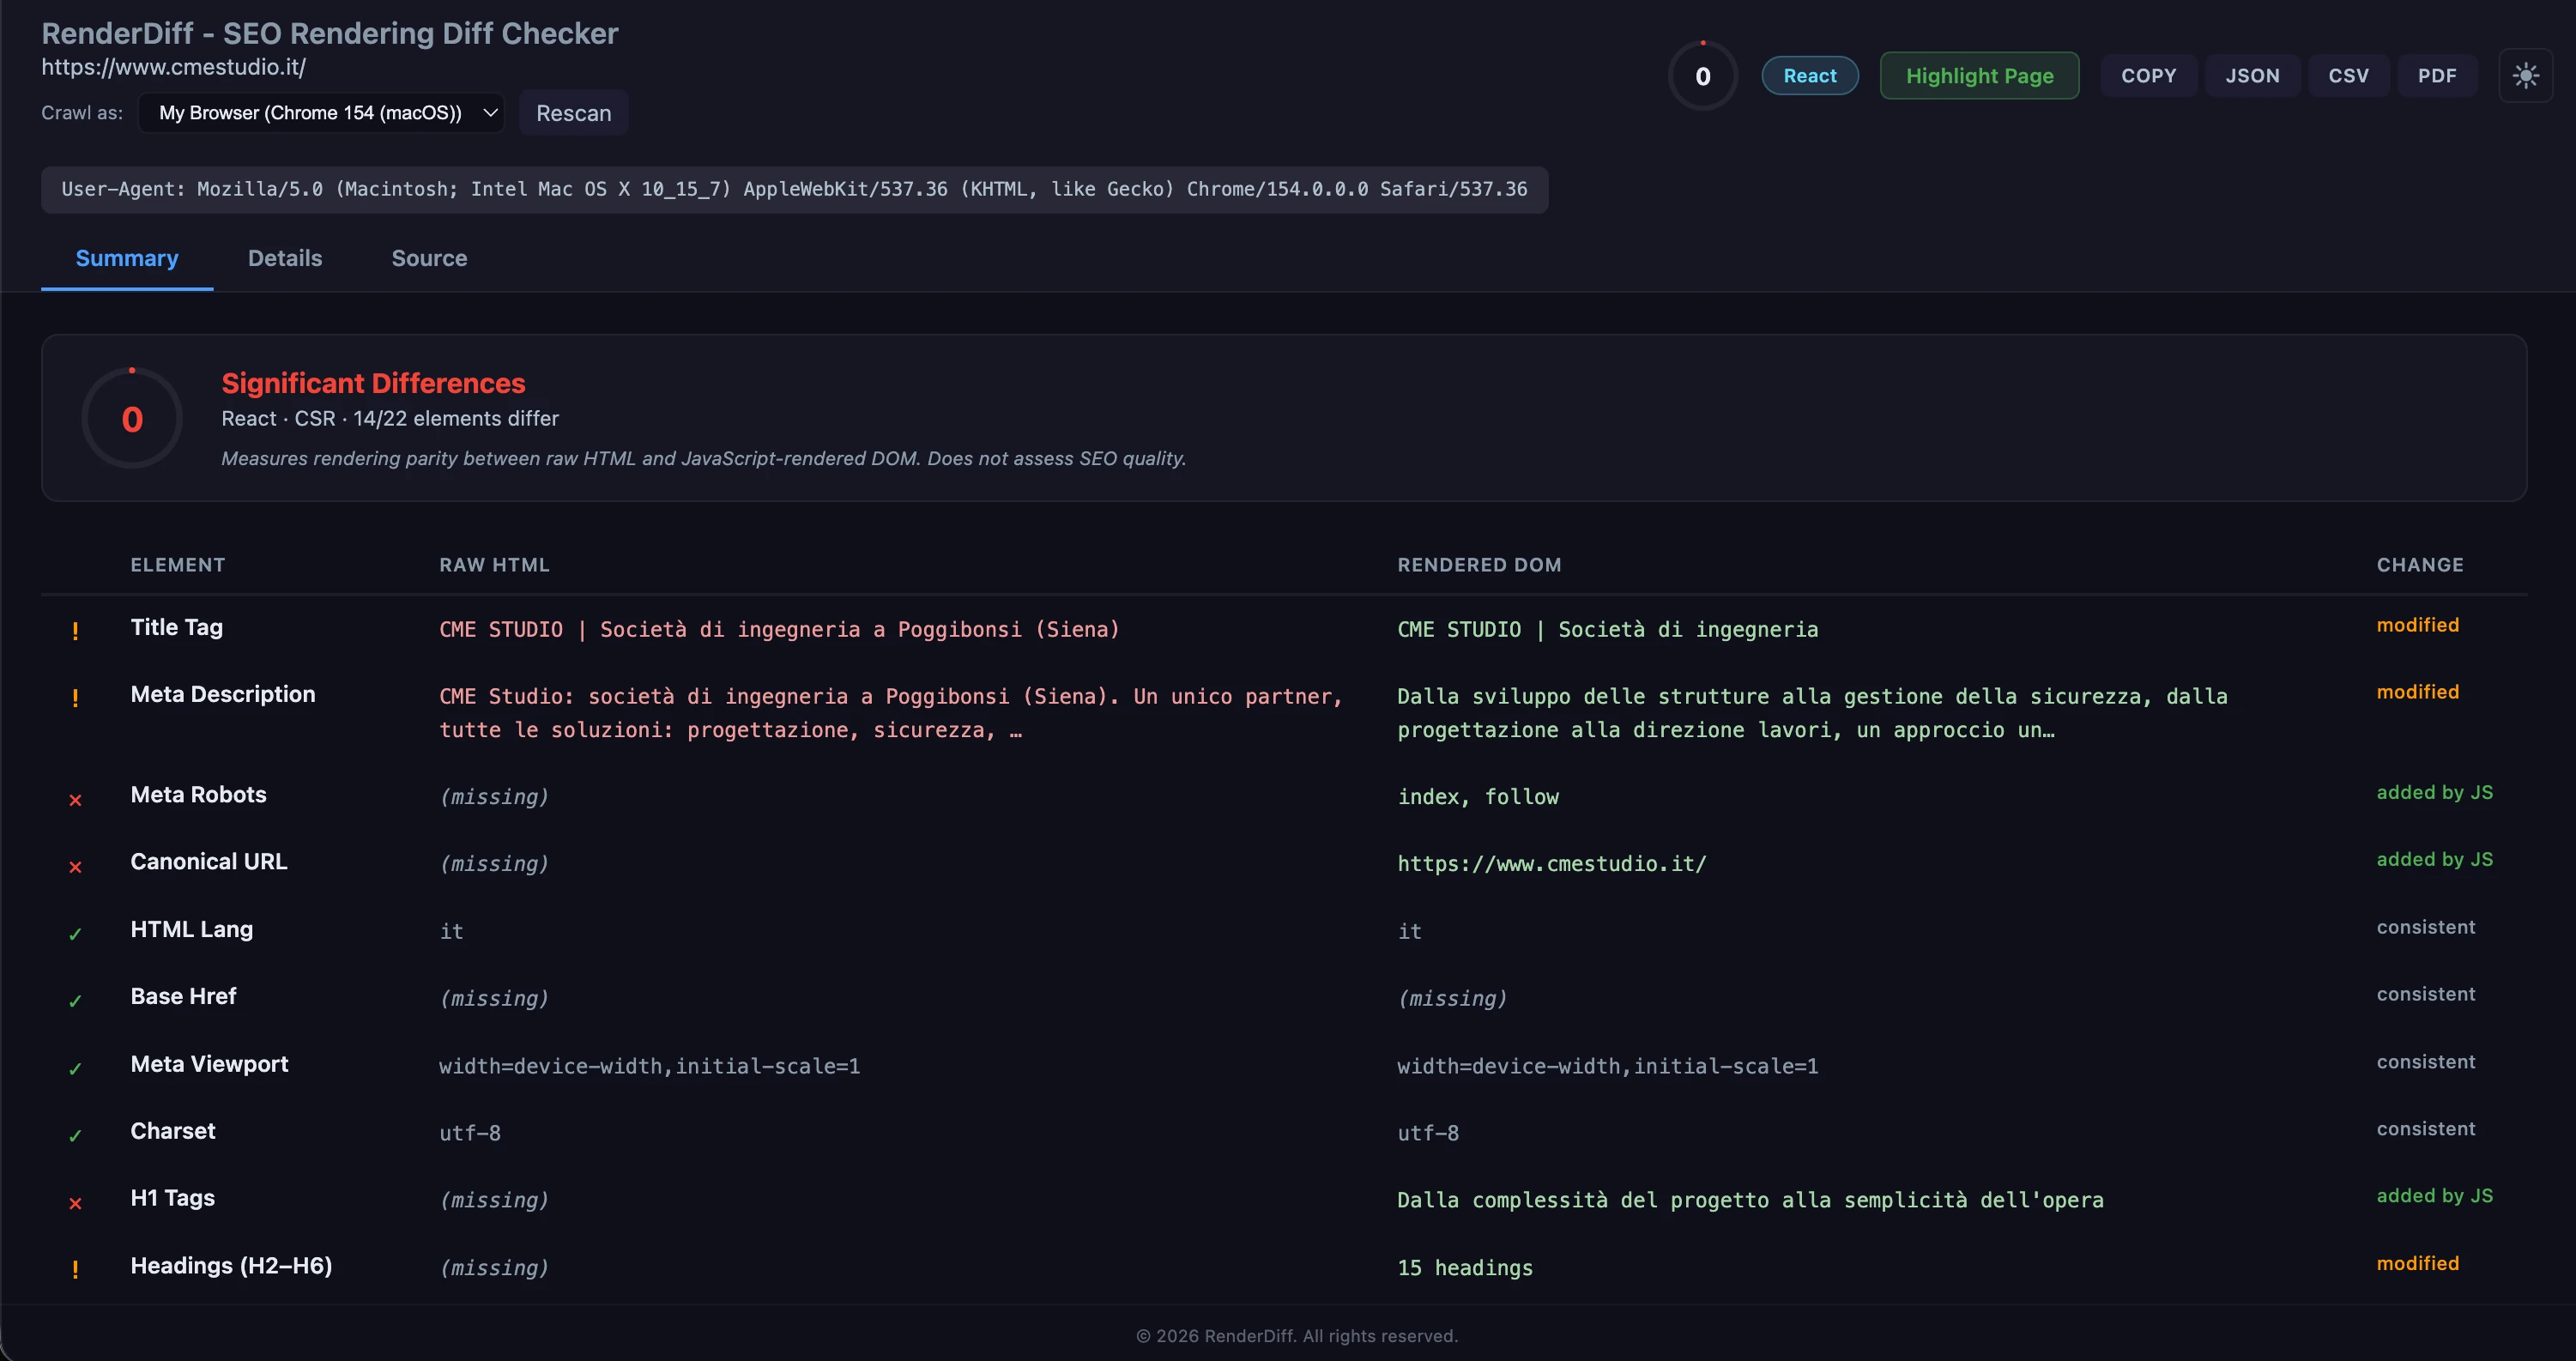Click the RAW HTML column header
Viewport: 2576px width, 1361px height.
pos(494,565)
